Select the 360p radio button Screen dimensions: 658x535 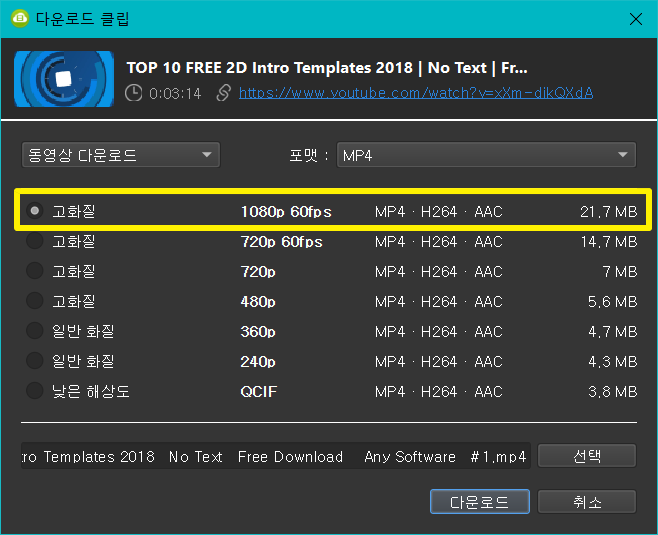tap(35, 331)
